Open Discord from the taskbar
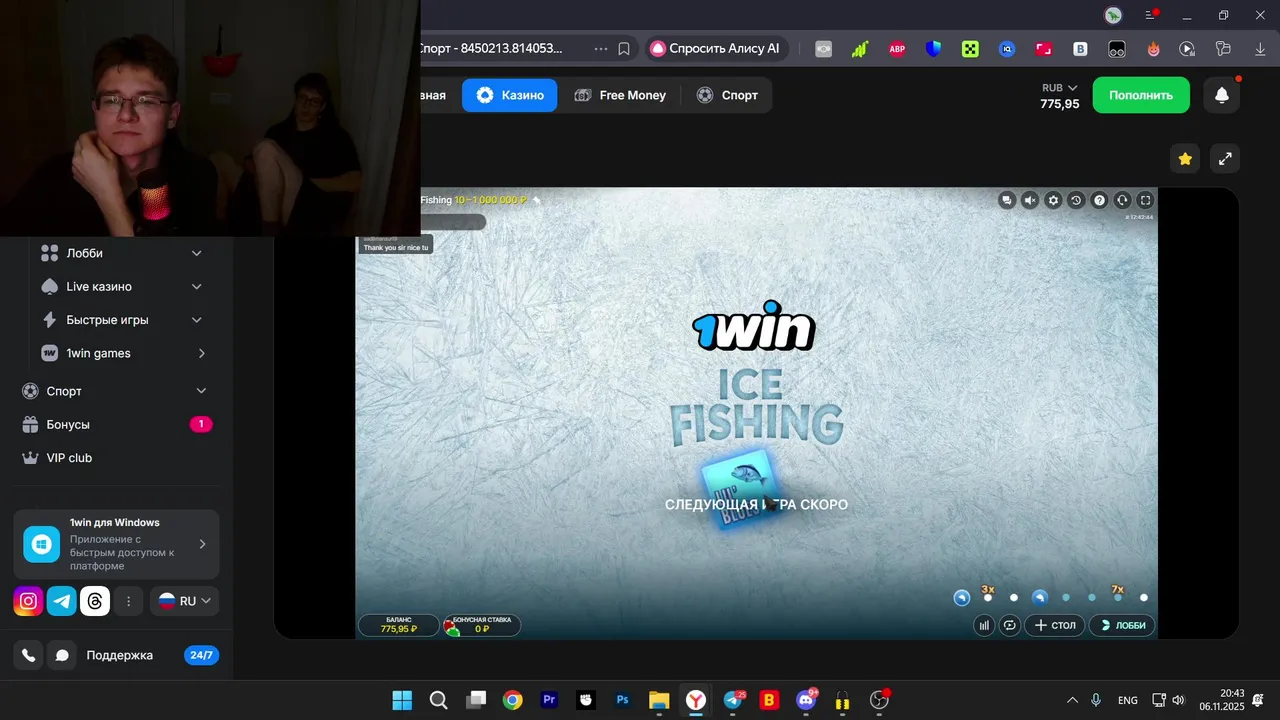 coord(806,700)
